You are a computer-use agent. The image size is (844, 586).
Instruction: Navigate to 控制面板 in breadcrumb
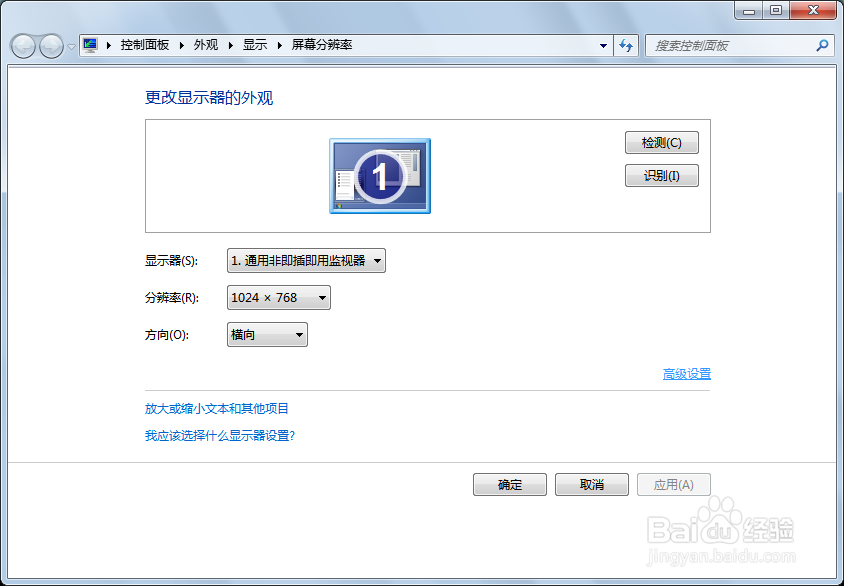coord(145,45)
